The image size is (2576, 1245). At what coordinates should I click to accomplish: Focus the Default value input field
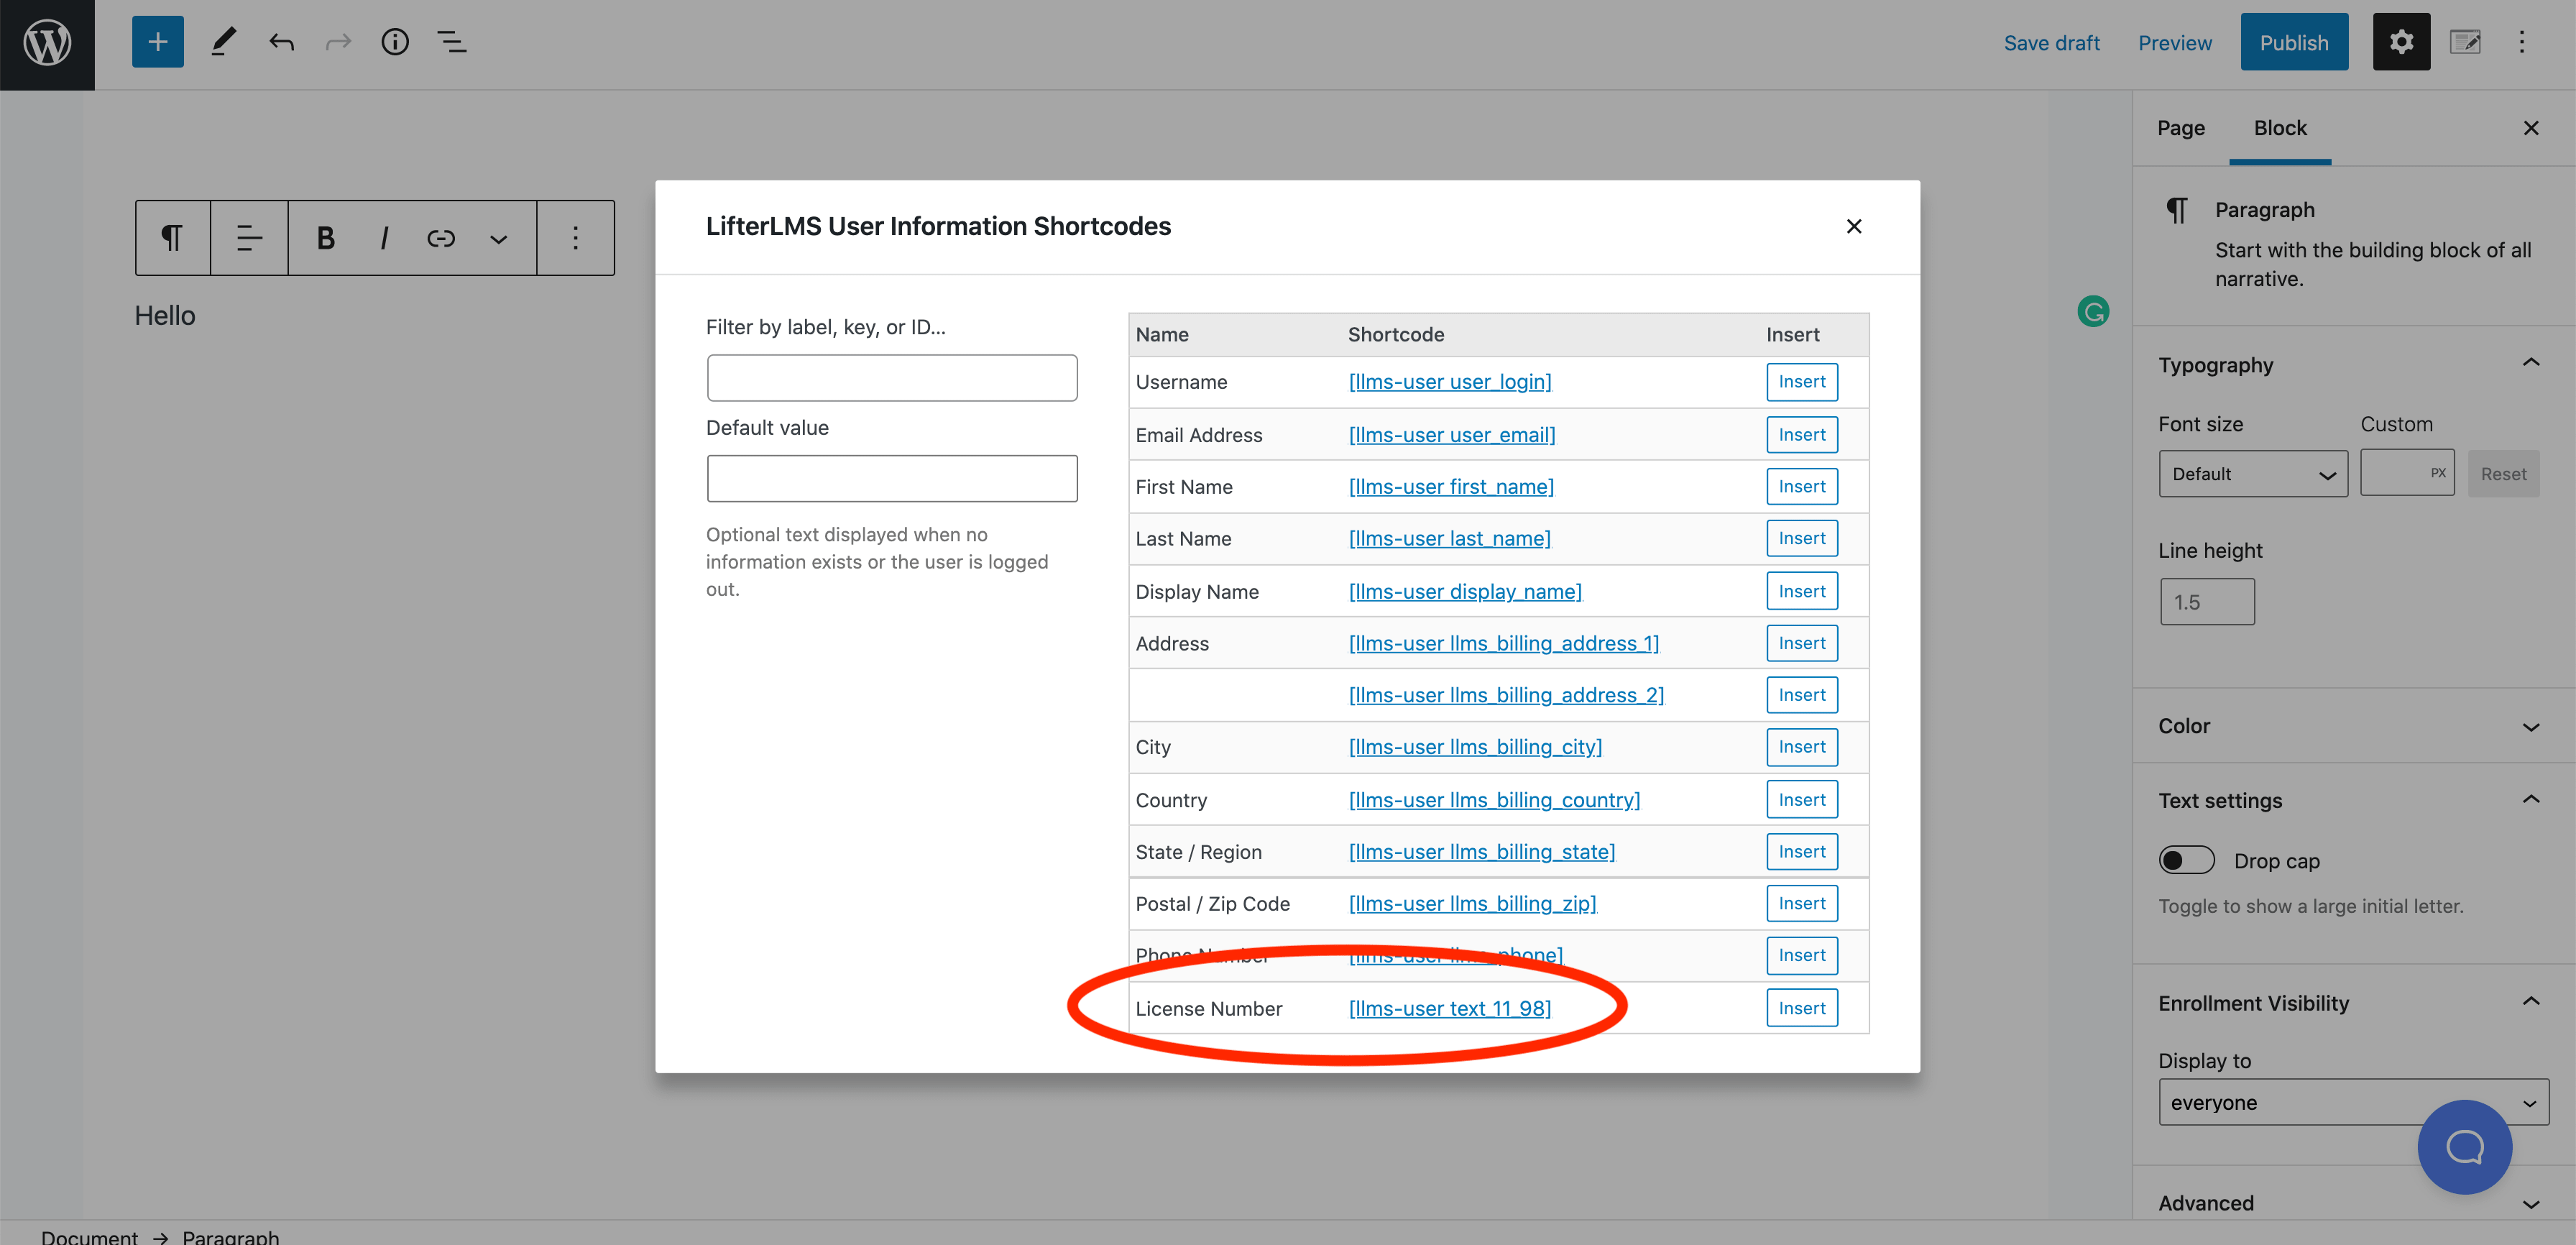tap(892, 478)
